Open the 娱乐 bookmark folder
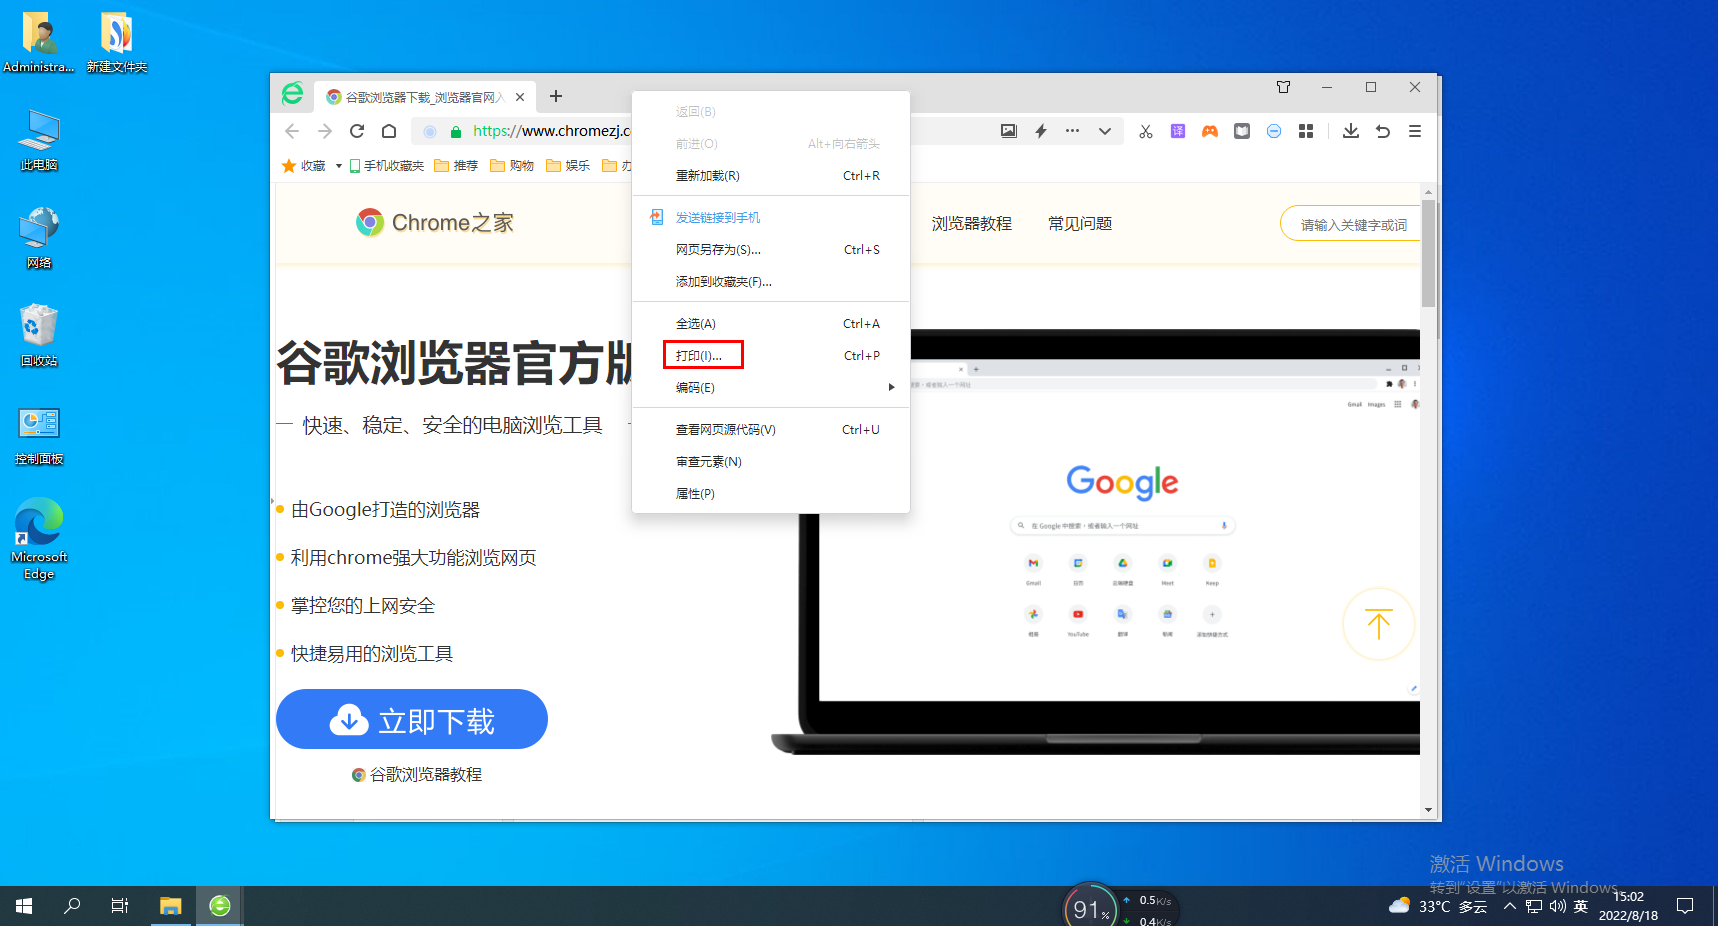The height and width of the screenshot is (926, 1718). pyautogui.click(x=568, y=166)
